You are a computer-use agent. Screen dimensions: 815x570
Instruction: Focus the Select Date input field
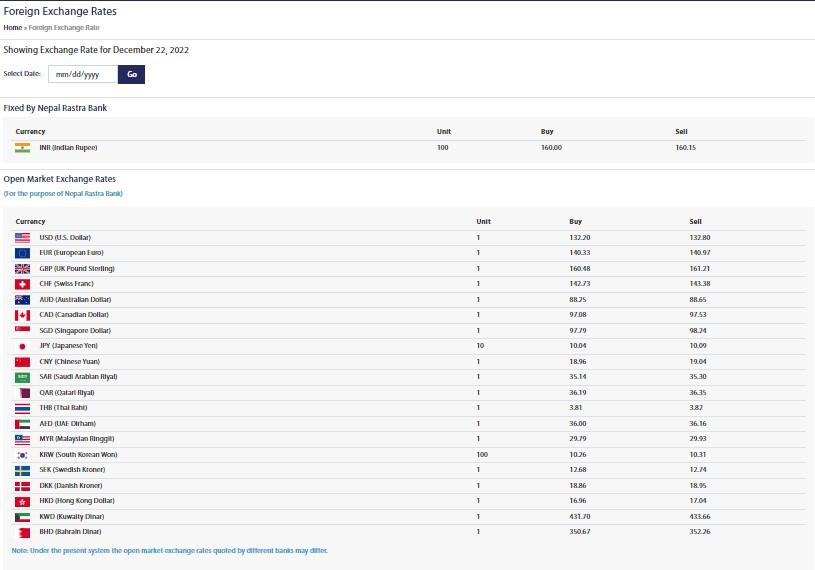(83, 74)
